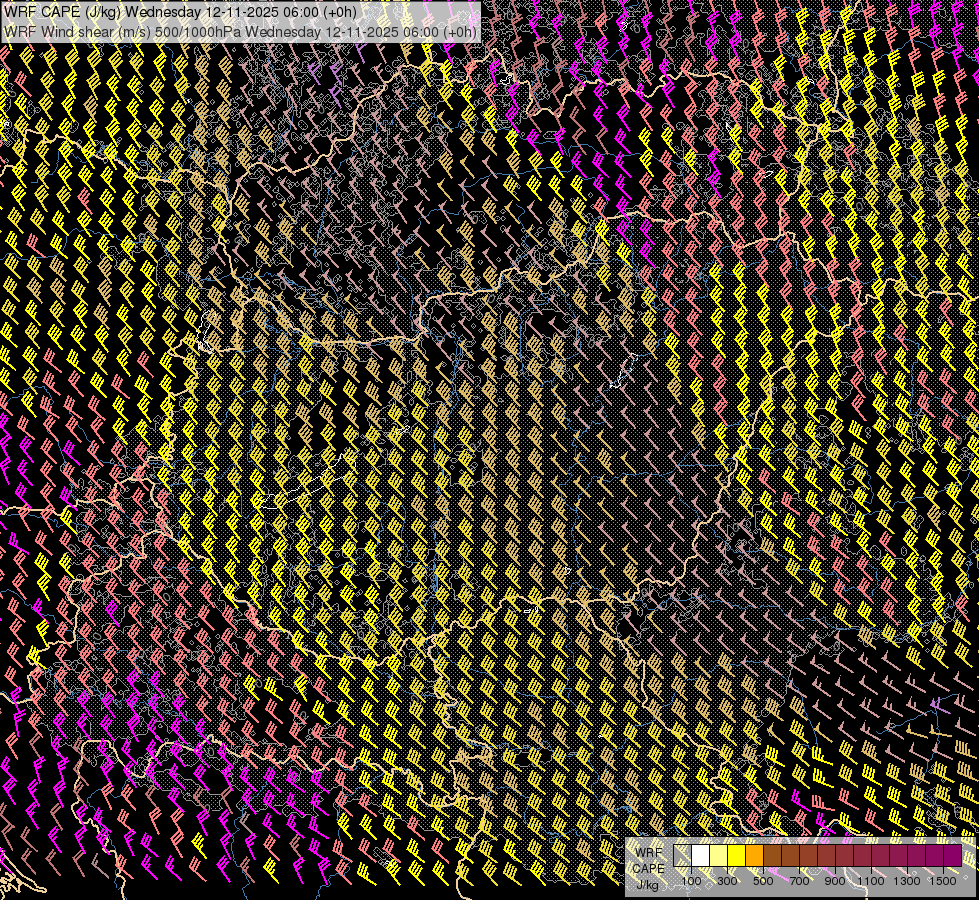Click the J/kg unit text in legend
Screen dimensions: 979x900
[x=648, y=884]
